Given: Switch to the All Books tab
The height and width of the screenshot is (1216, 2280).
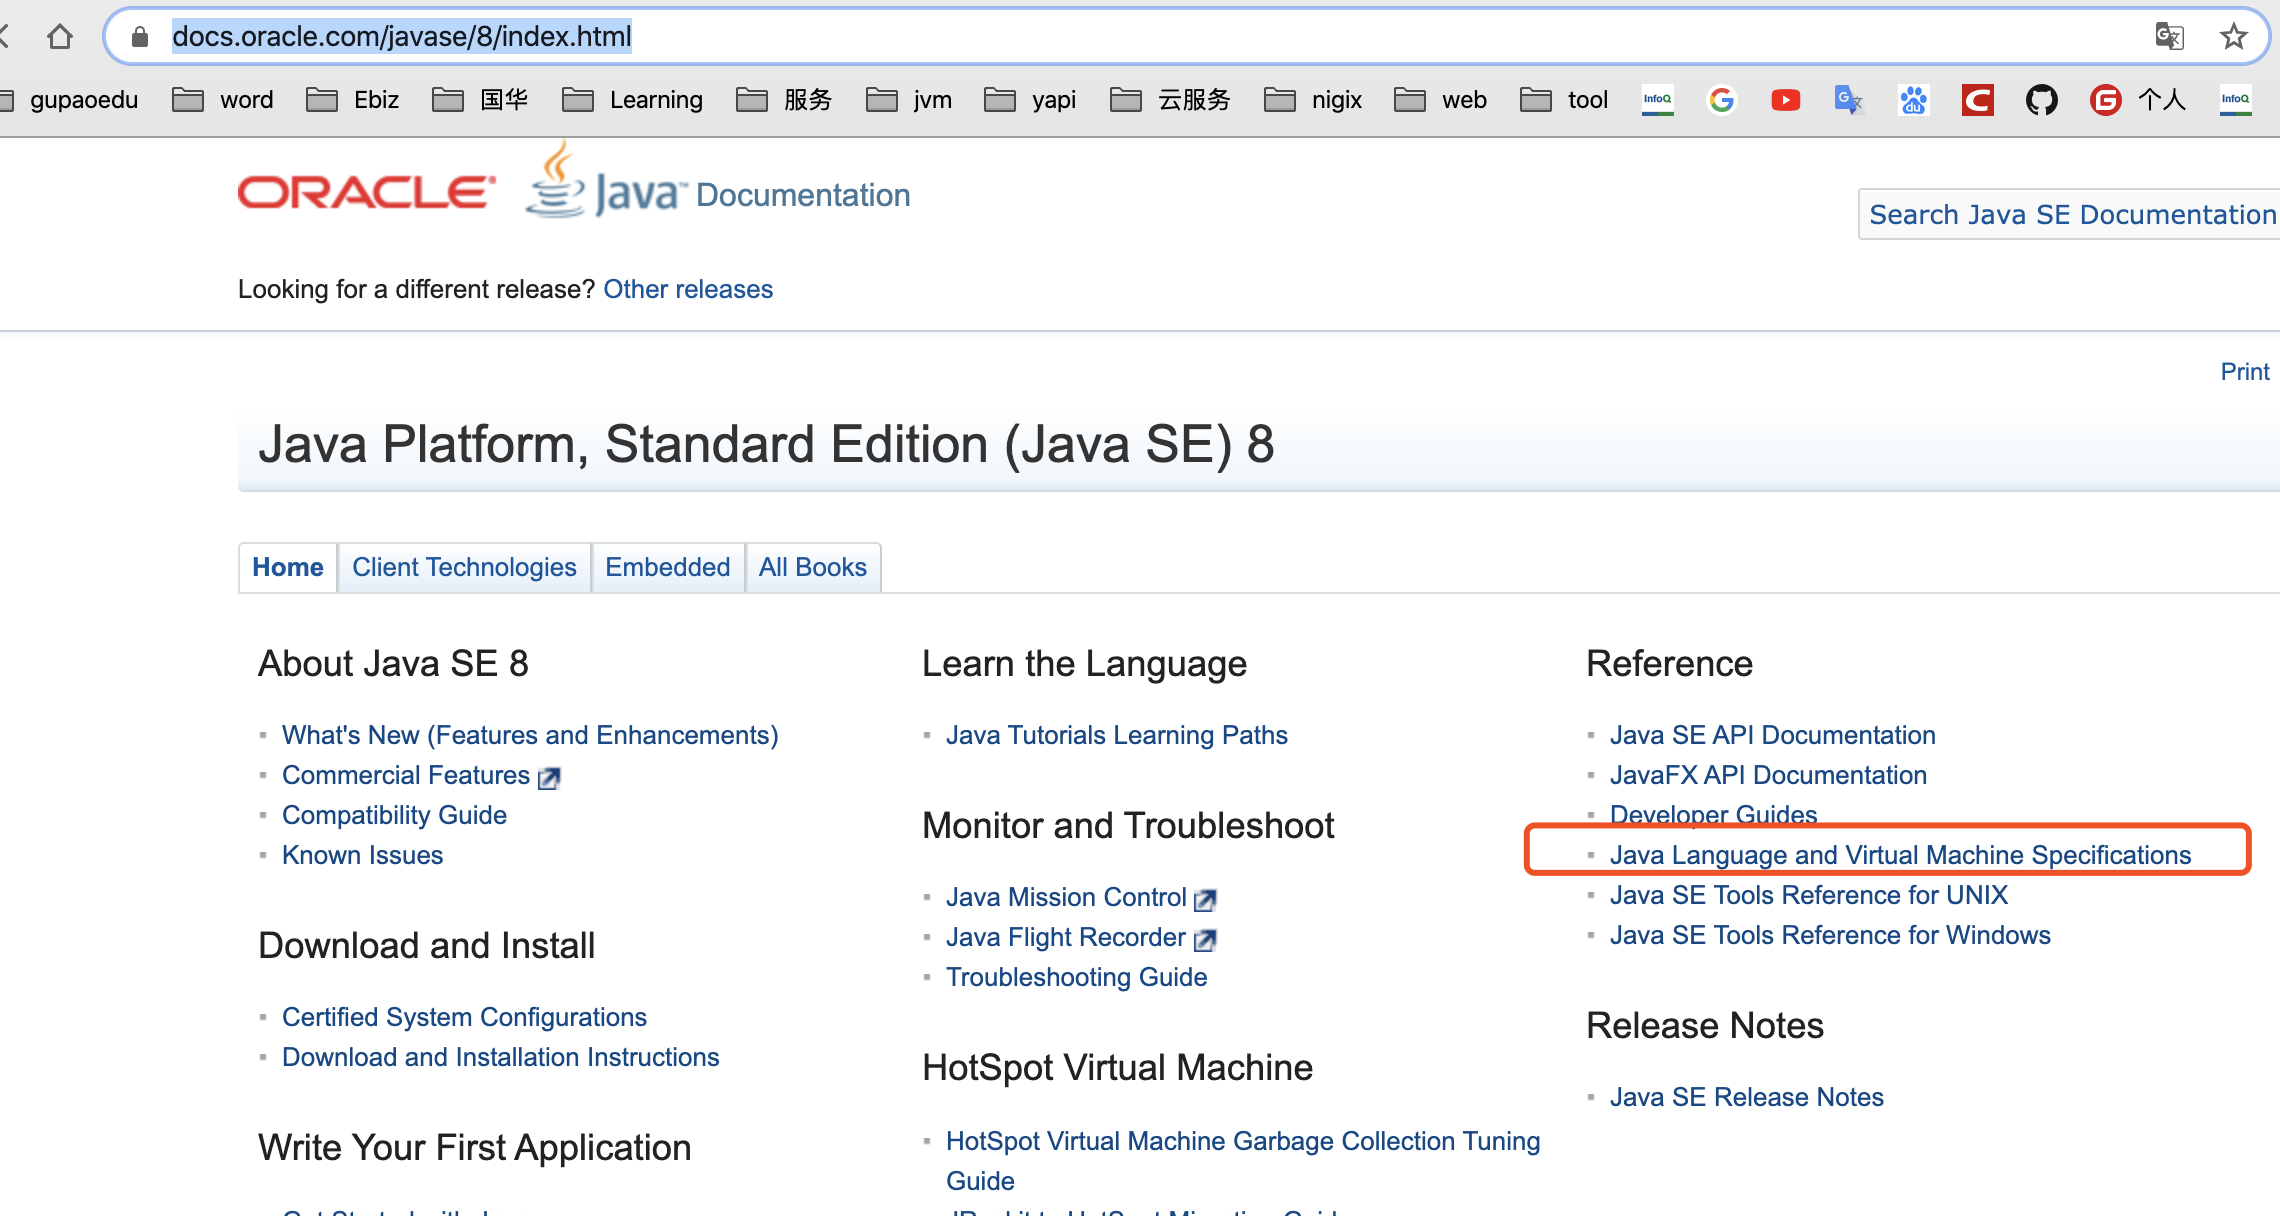Looking at the screenshot, I should (813, 568).
